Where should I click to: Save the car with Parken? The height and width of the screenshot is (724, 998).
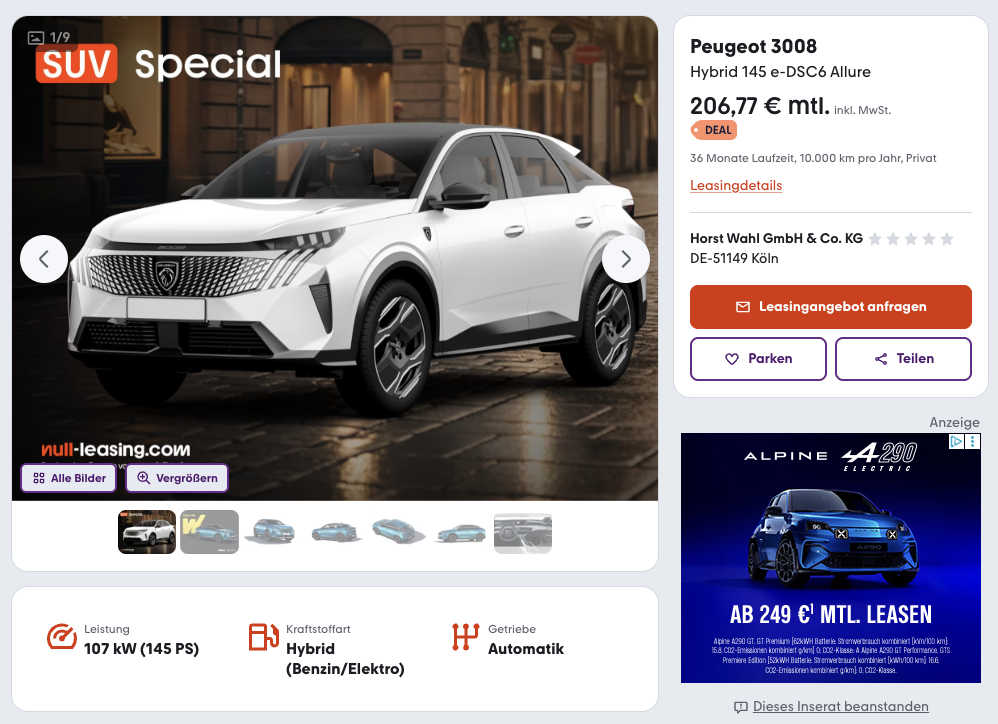[758, 359]
